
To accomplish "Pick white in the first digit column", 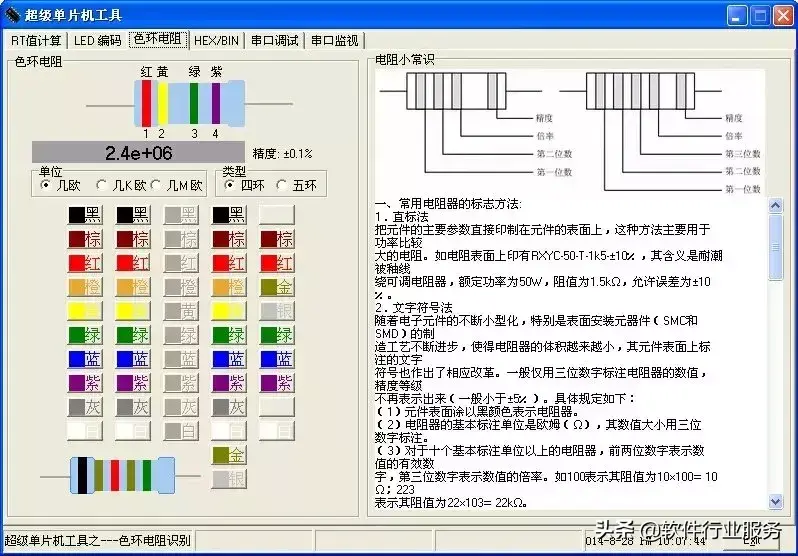I will click(x=85, y=431).
